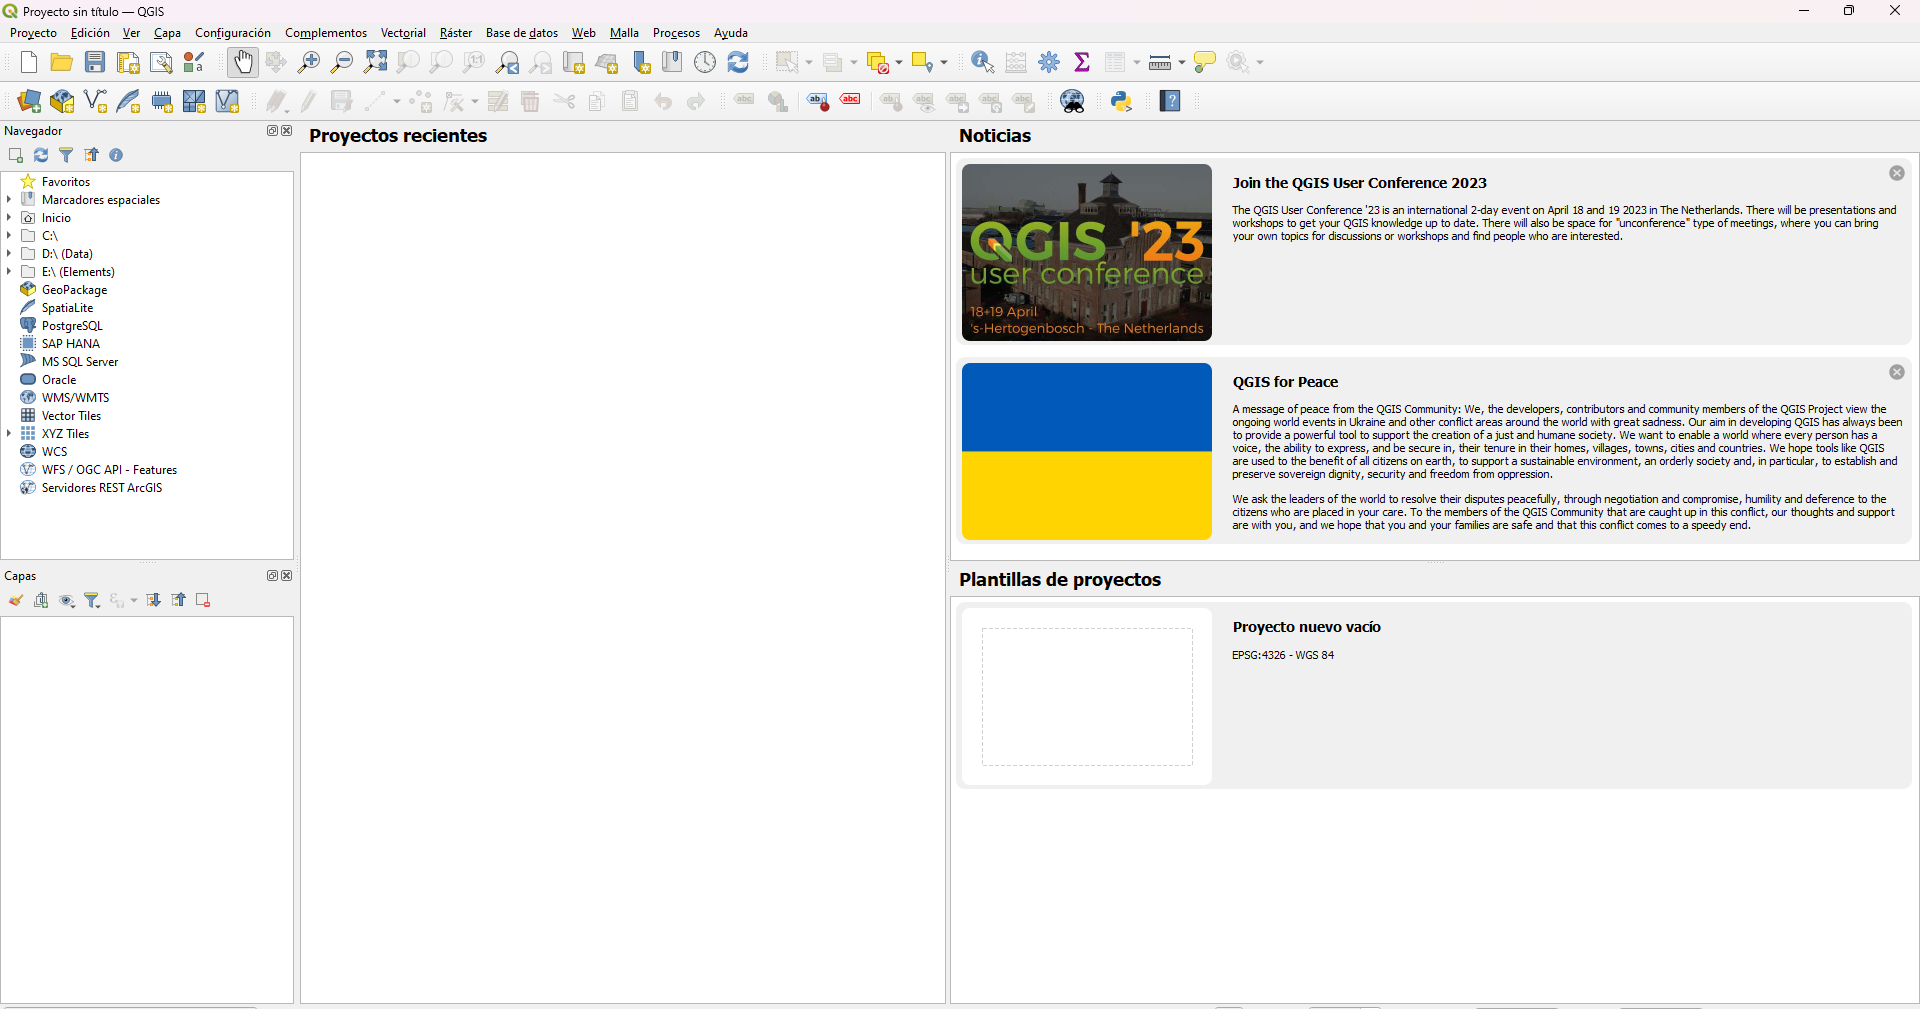The width and height of the screenshot is (1920, 1009).
Task: Open the Complementos menu
Action: click(x=326, y=33)
